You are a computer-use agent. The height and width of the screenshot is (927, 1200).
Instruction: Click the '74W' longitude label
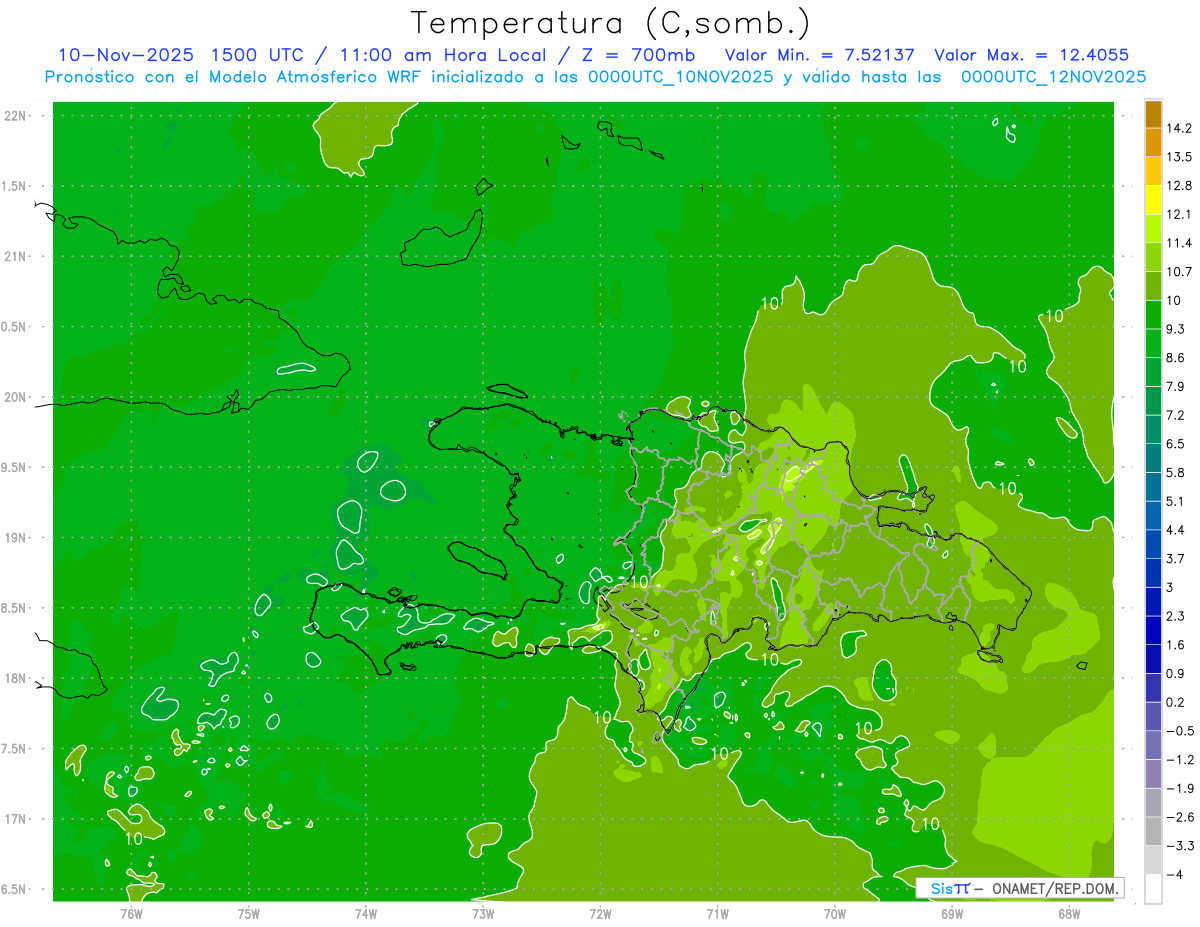(366, 913)
